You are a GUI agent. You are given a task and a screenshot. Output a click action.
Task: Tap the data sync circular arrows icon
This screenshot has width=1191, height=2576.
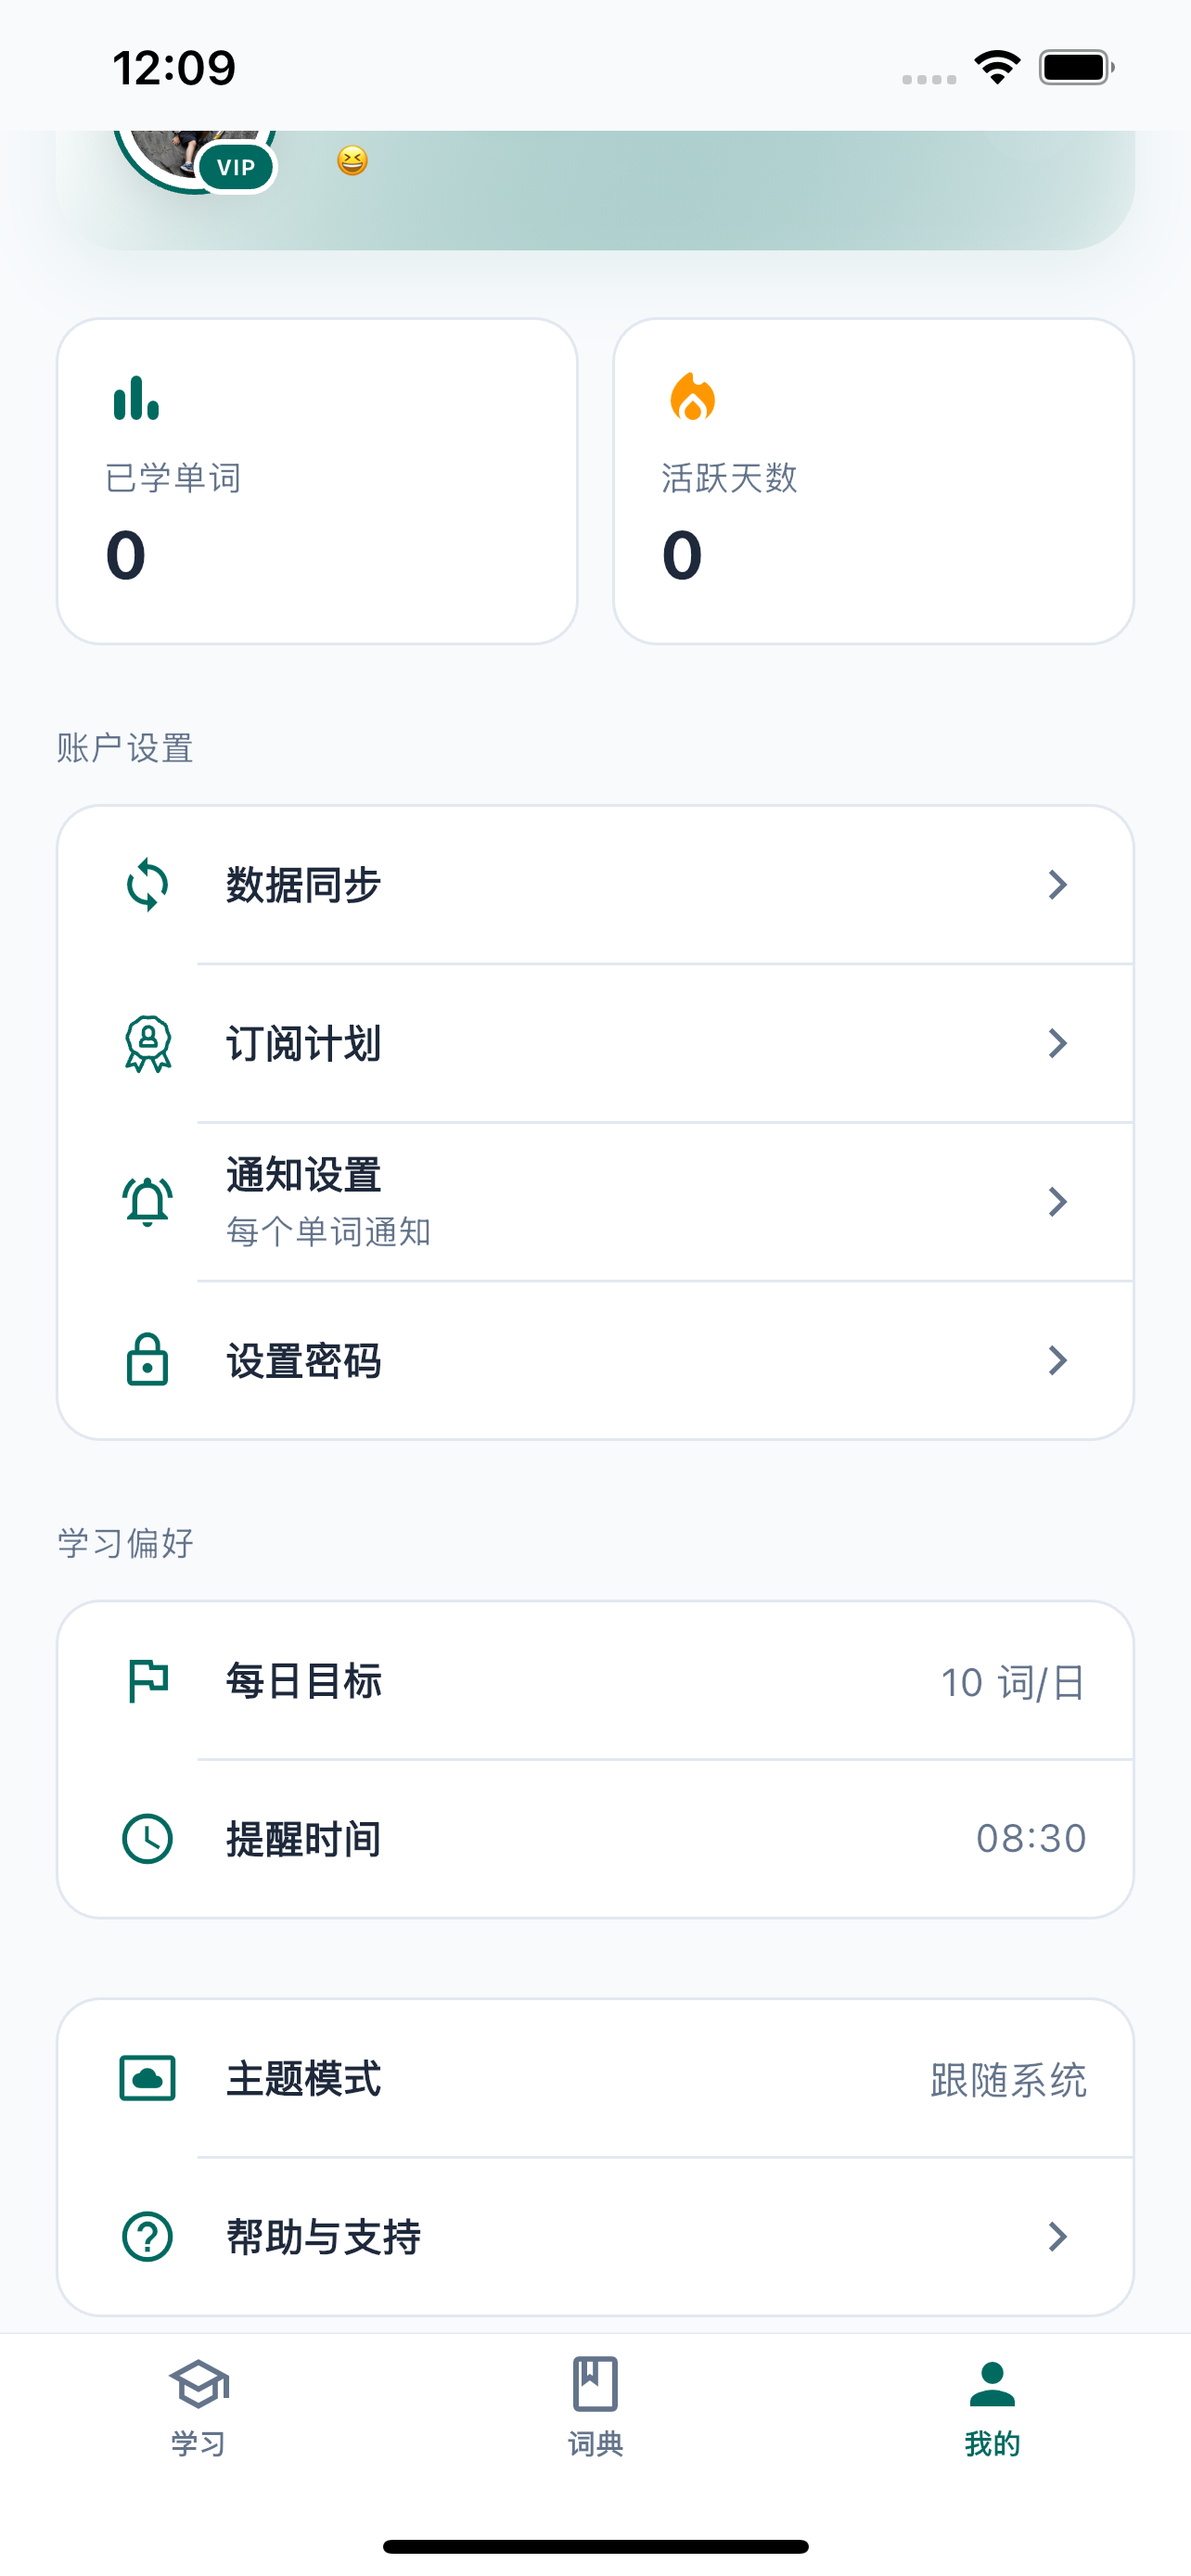pos(147,885)
